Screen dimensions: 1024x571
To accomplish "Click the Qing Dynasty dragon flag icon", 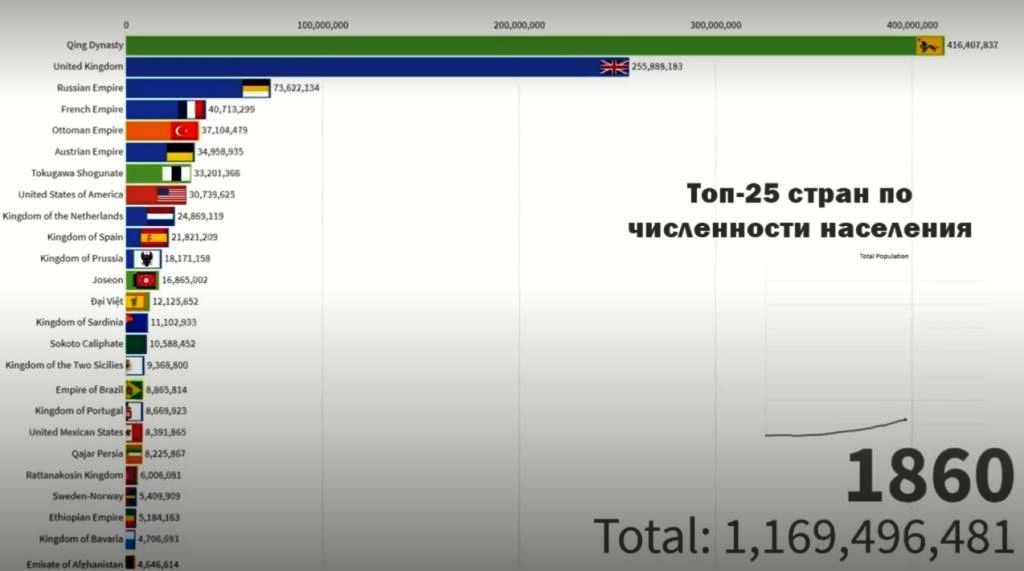I will click(929, 46).
